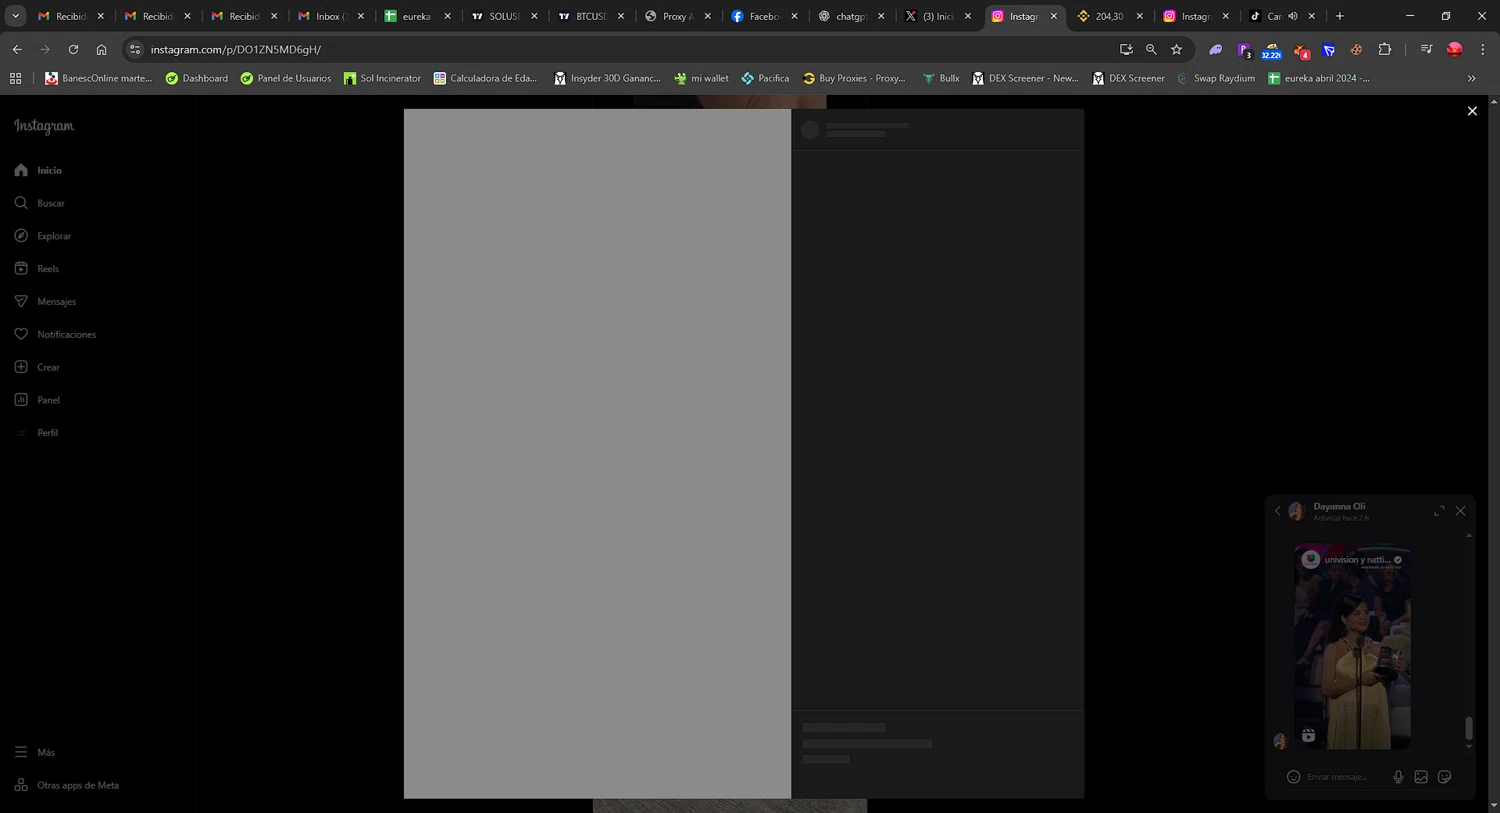Viewport: 1500px width, 813px height.
Task: Switch to the eureka tab
Action: tap(418, 16)
